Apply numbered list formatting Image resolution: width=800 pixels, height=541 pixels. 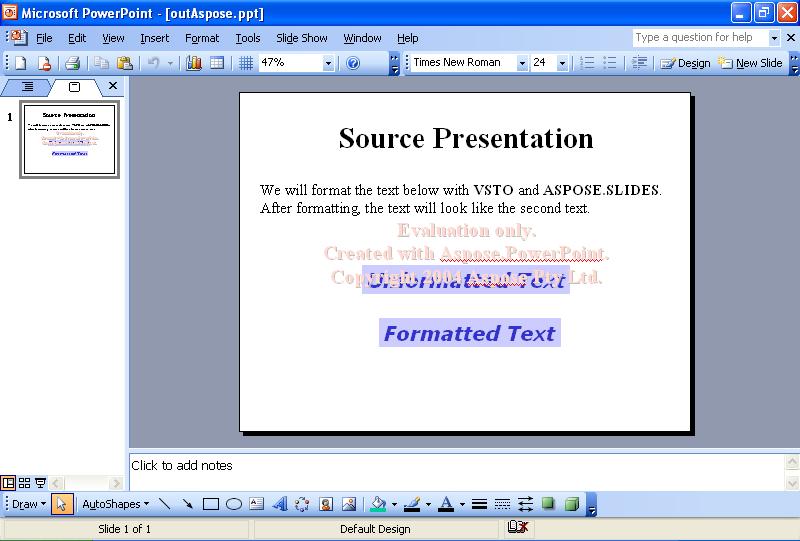587,63
